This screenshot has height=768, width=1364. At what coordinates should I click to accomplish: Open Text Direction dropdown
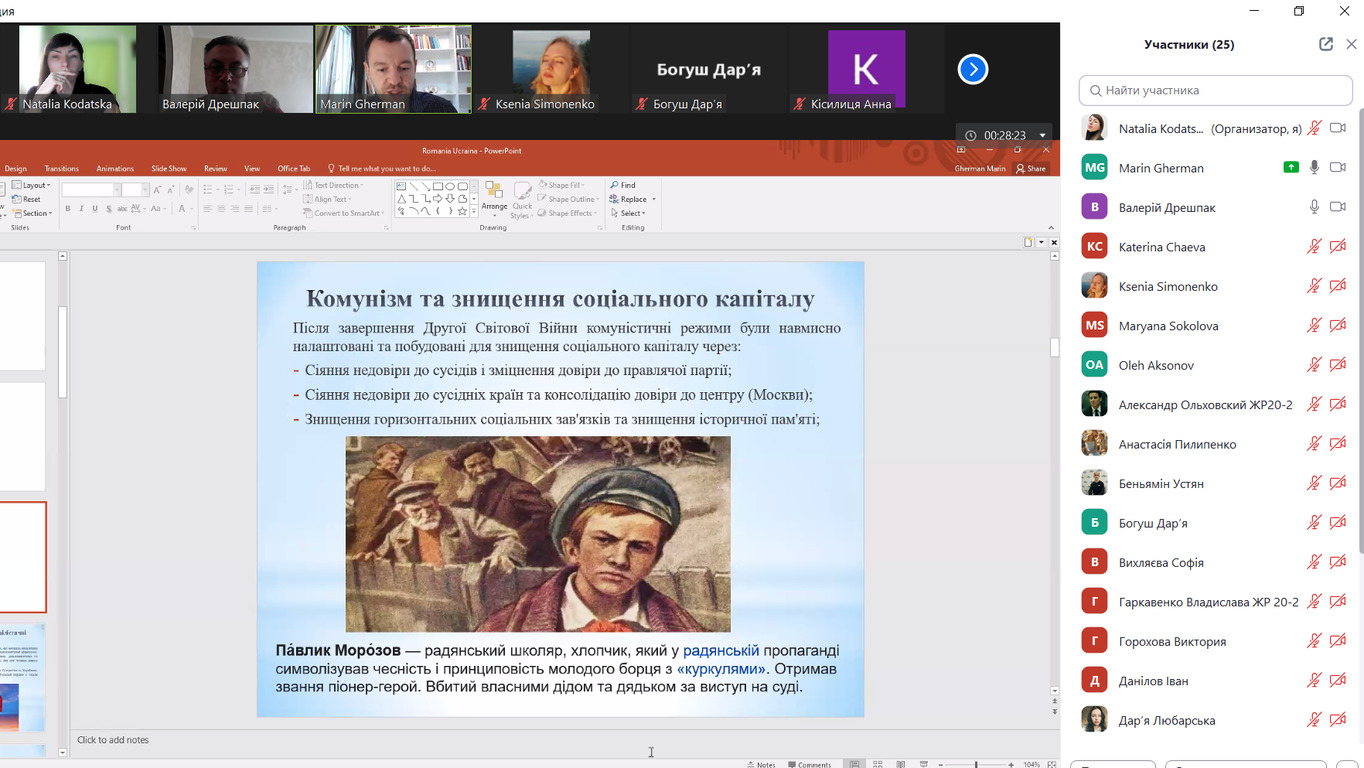[x=334, y=185]
